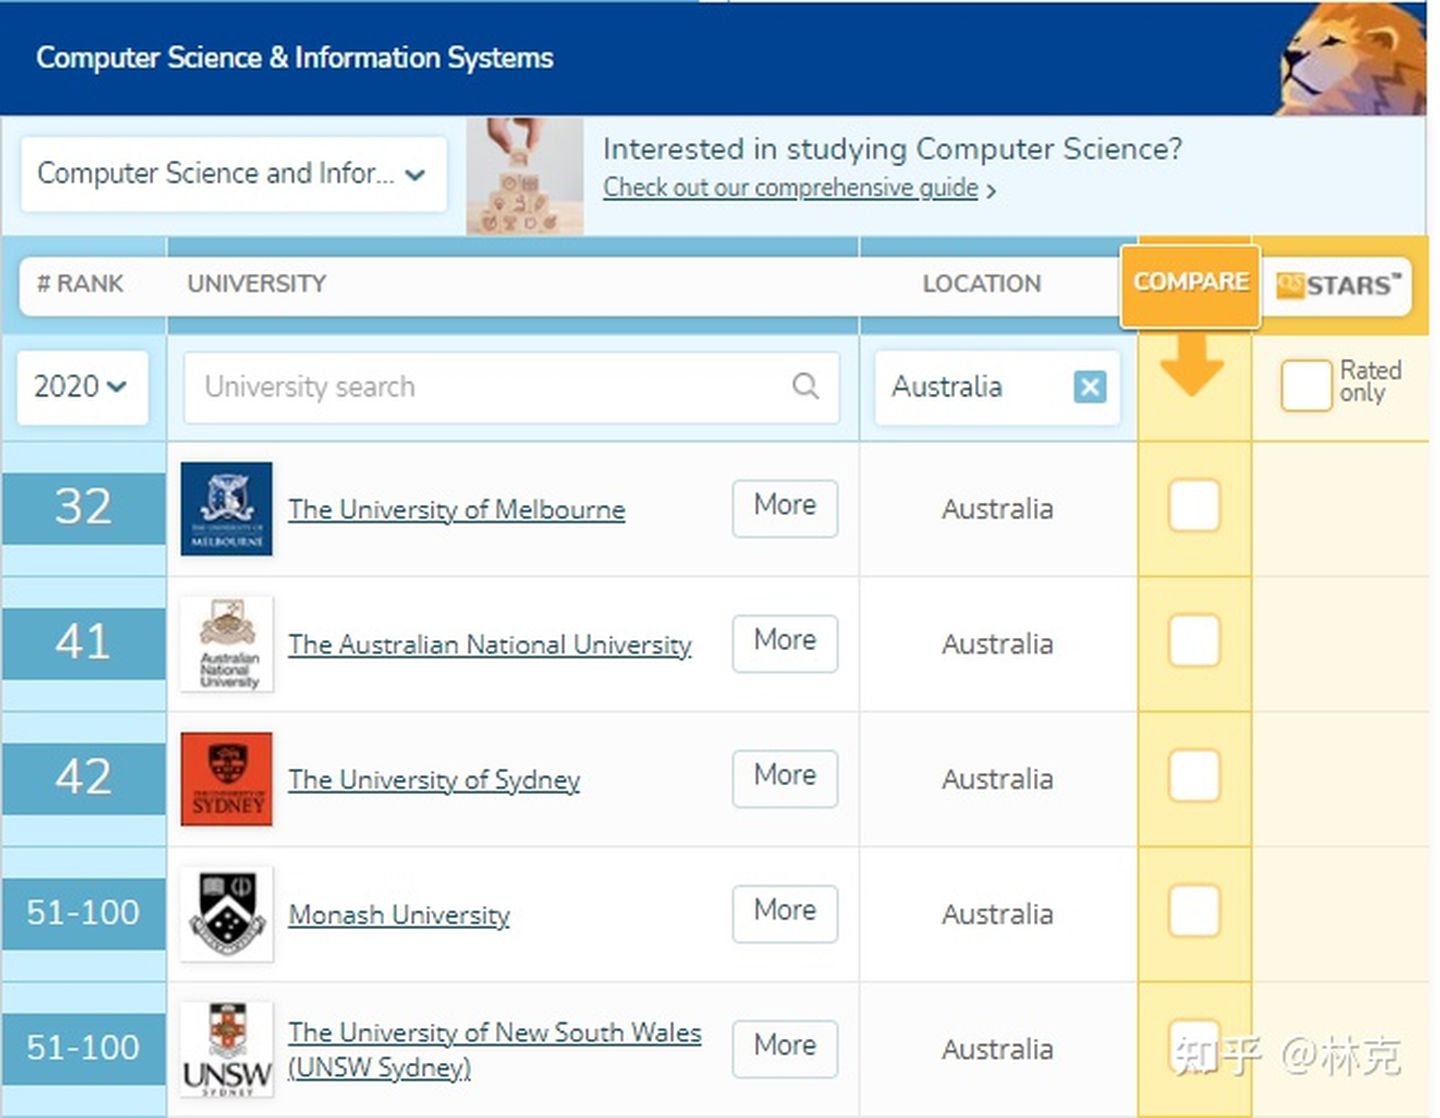
Task: Click the Australia location text for Monash row
Action: pos(997,914)
